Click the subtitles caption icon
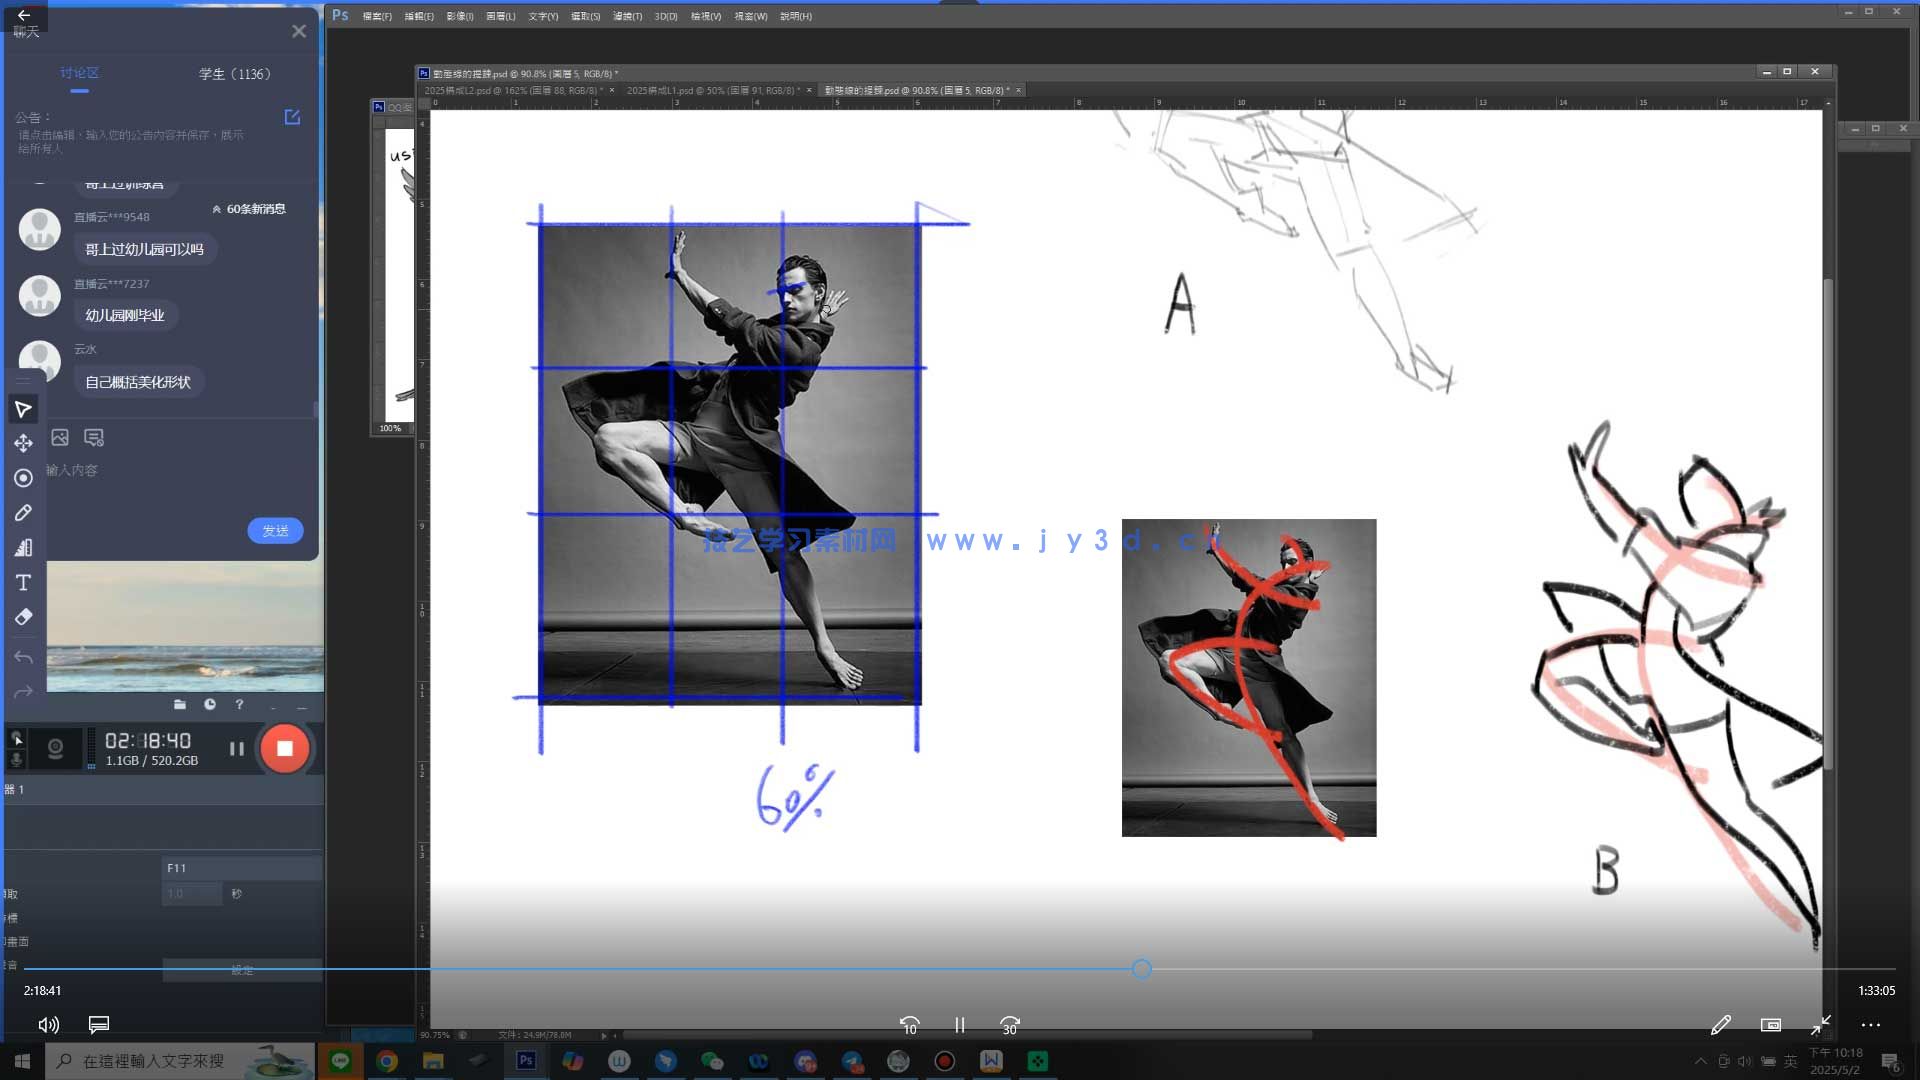Screen dimensions: 1920x1080 tap(98, 1025)
